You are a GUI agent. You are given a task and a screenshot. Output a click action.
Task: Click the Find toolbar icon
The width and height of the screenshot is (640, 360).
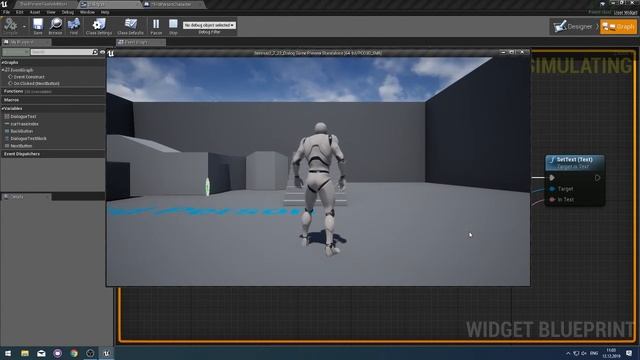tap(74, 26)
